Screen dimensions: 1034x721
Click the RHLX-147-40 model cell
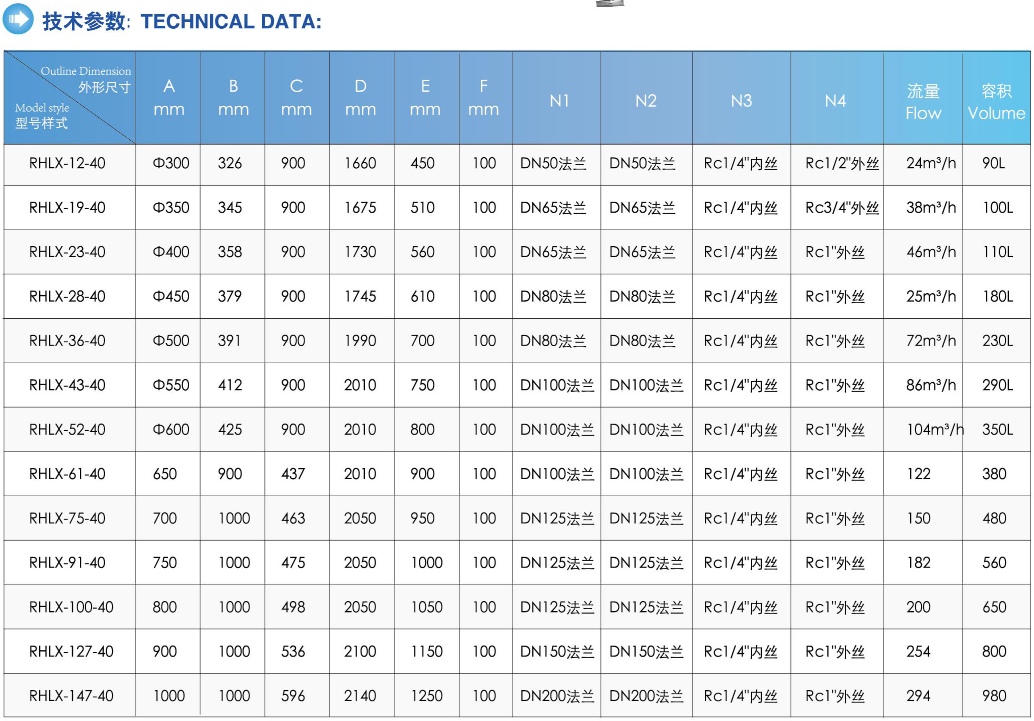tap(71, 695)
